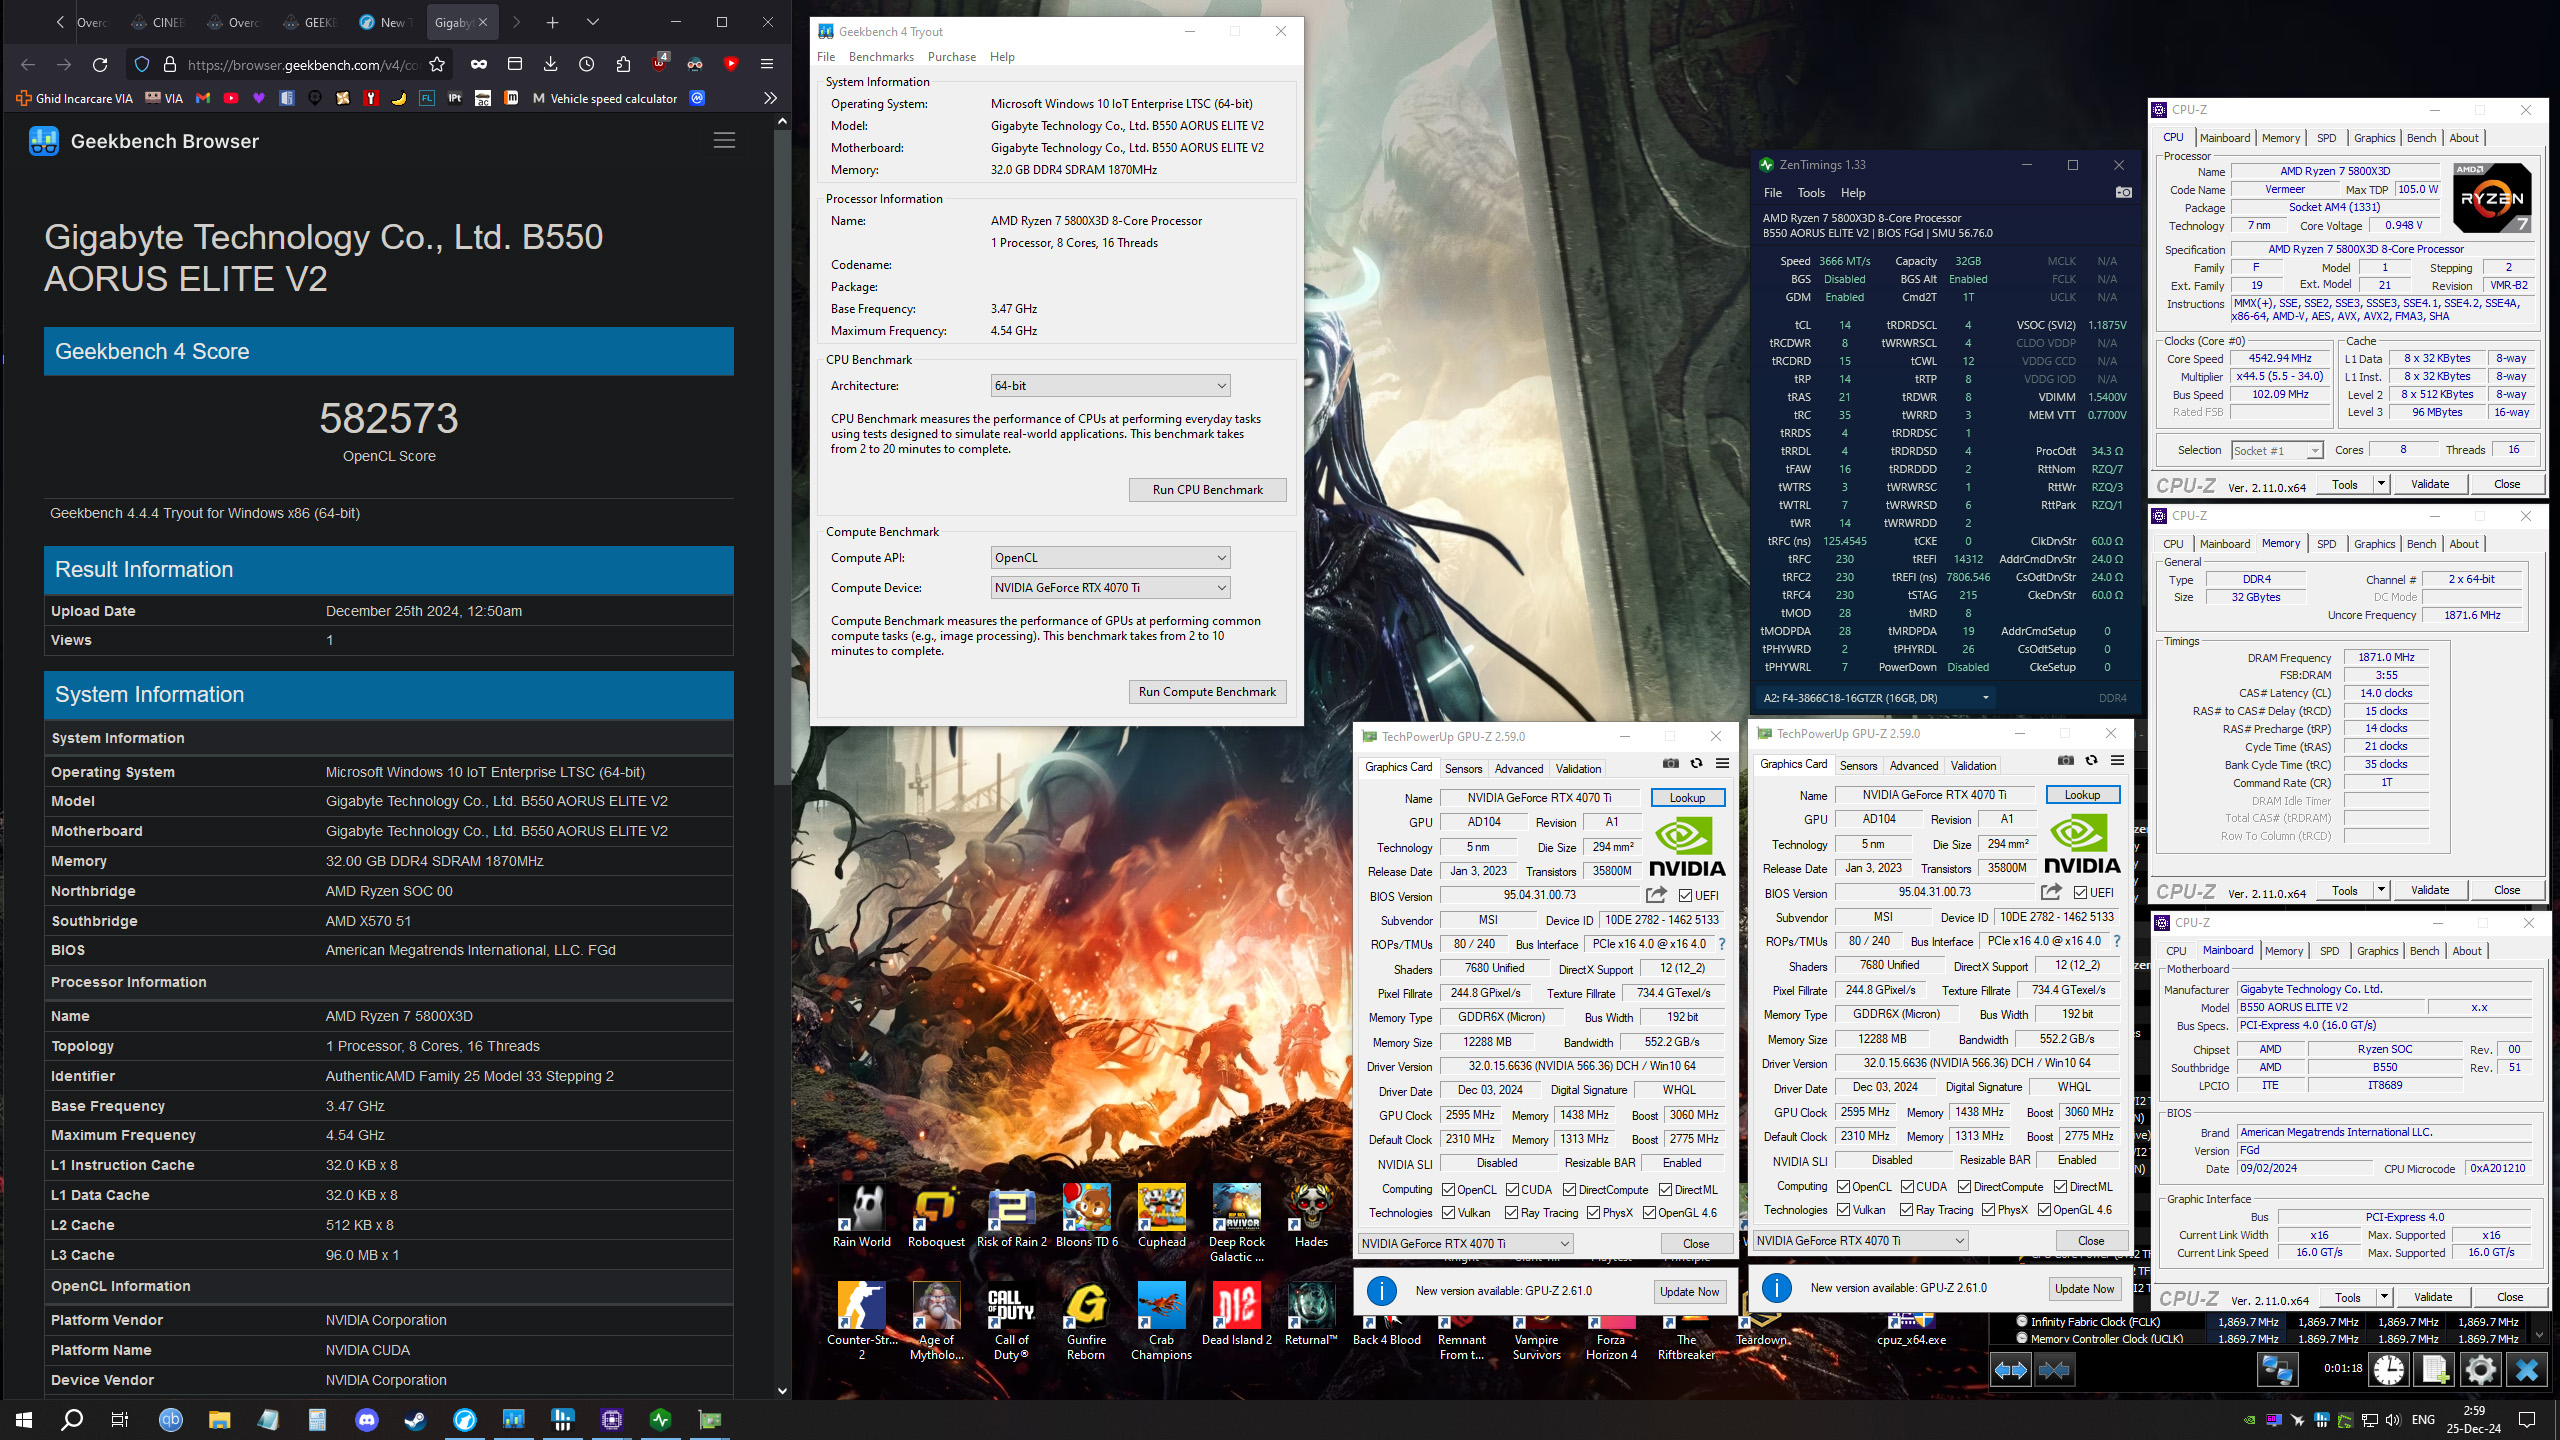The image size is (2560, 1440).
Task: Toggle OpenGL 4.6 checkbox in right GPU-Z window
Action: [x=2044, y=1209]
